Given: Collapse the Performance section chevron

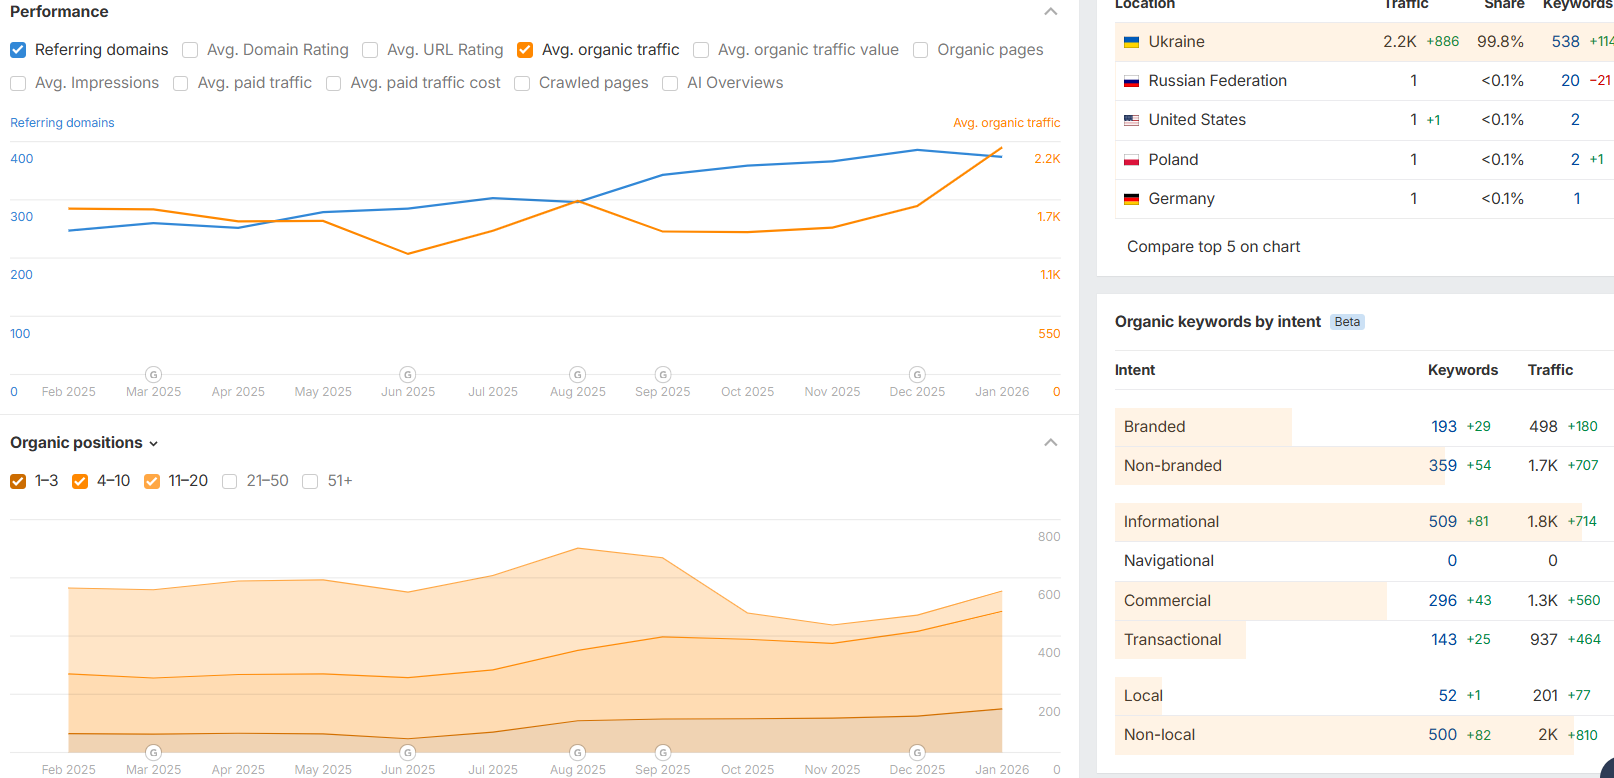Looking at the screenshot, I should [1050, 12].
